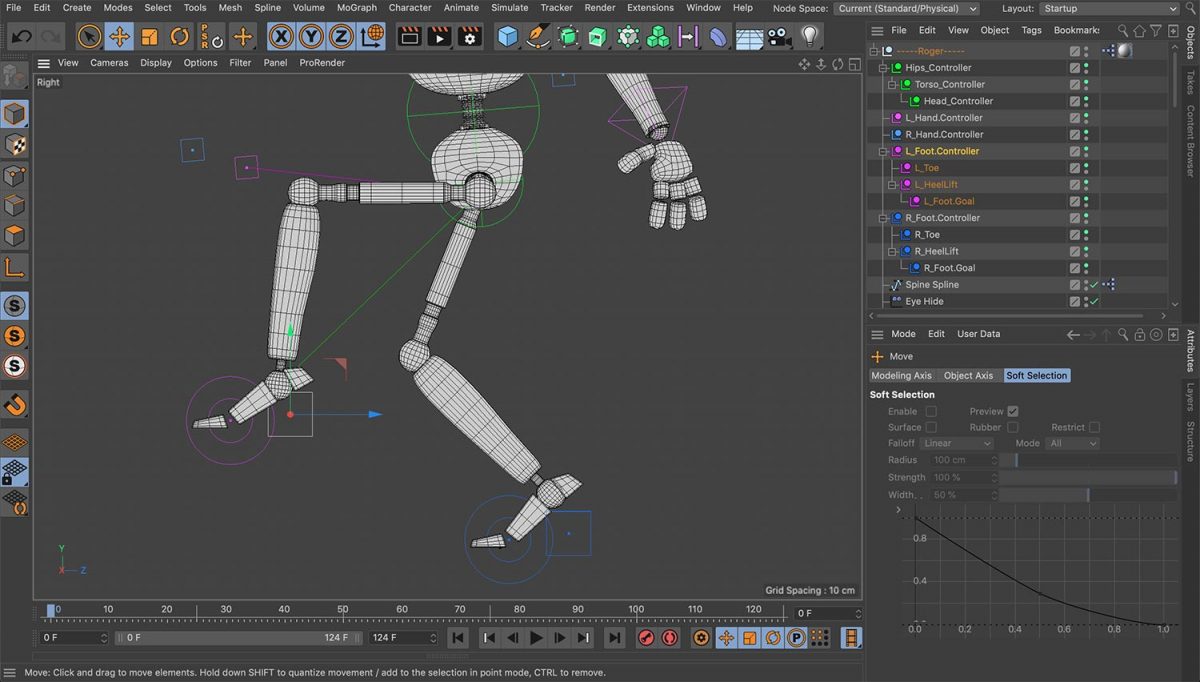Open the Character menu
This screenshot has height=682, width=1200.
(x=409, y=7)
